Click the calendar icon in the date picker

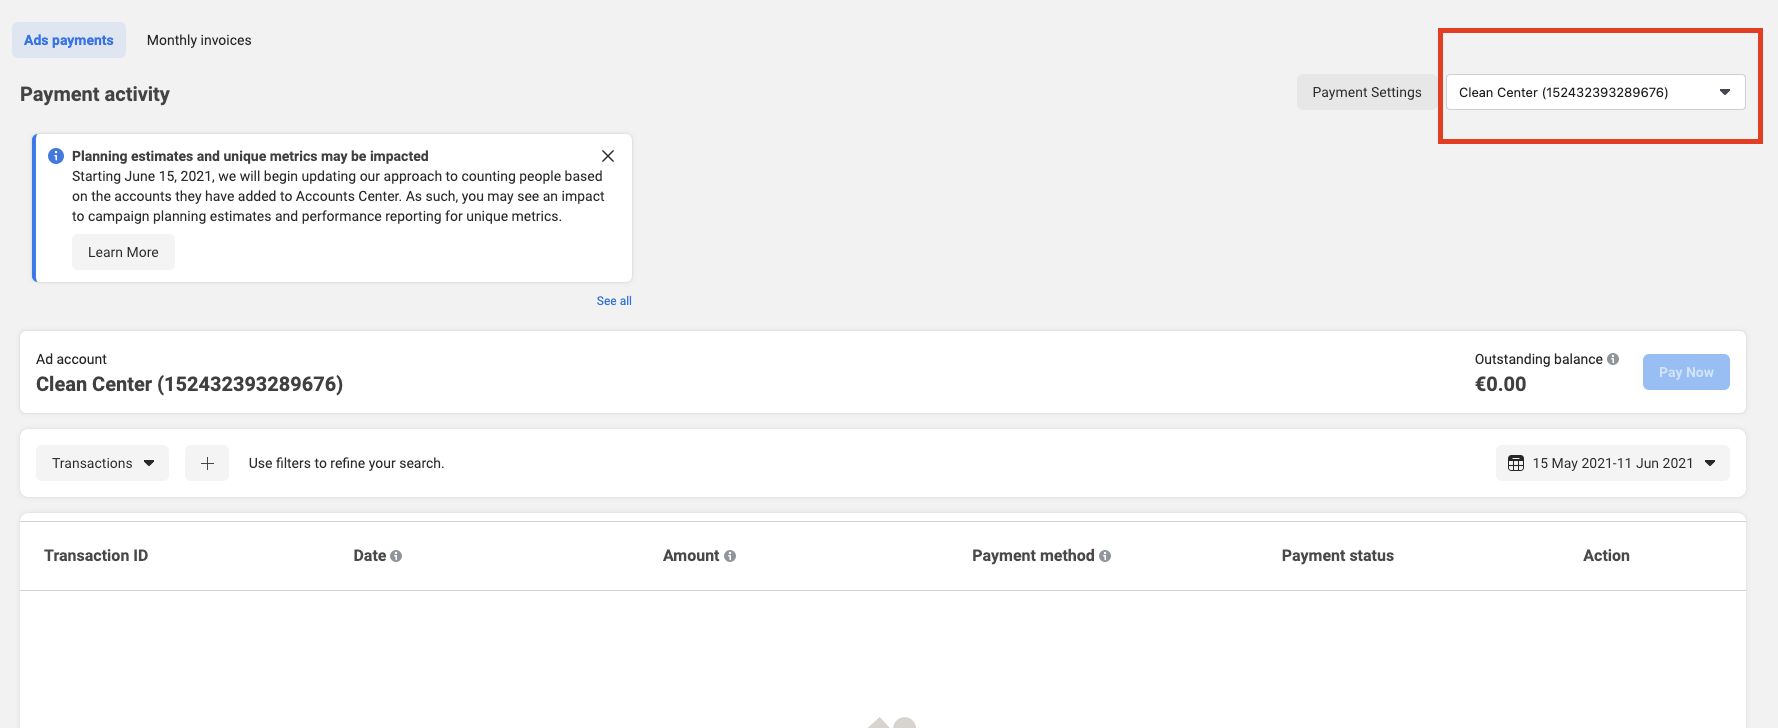click(1516, 463)
